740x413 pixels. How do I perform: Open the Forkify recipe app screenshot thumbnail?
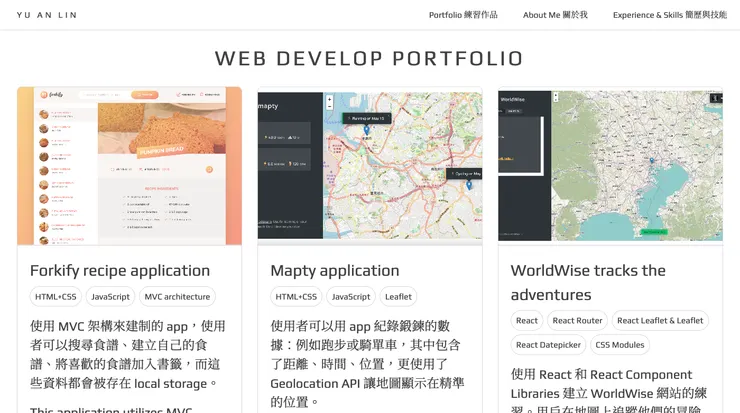point(129,166)
